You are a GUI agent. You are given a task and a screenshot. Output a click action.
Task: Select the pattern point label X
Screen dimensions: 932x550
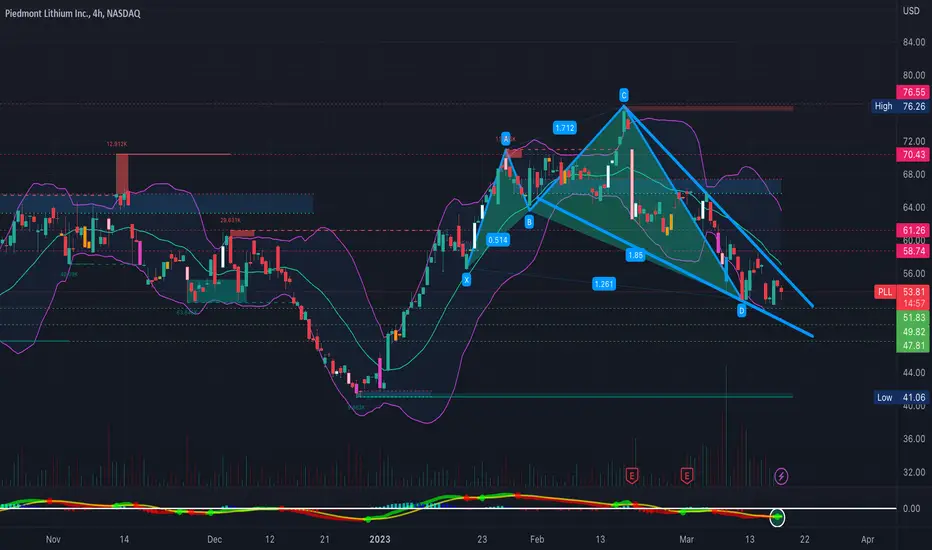pos(467,279)
